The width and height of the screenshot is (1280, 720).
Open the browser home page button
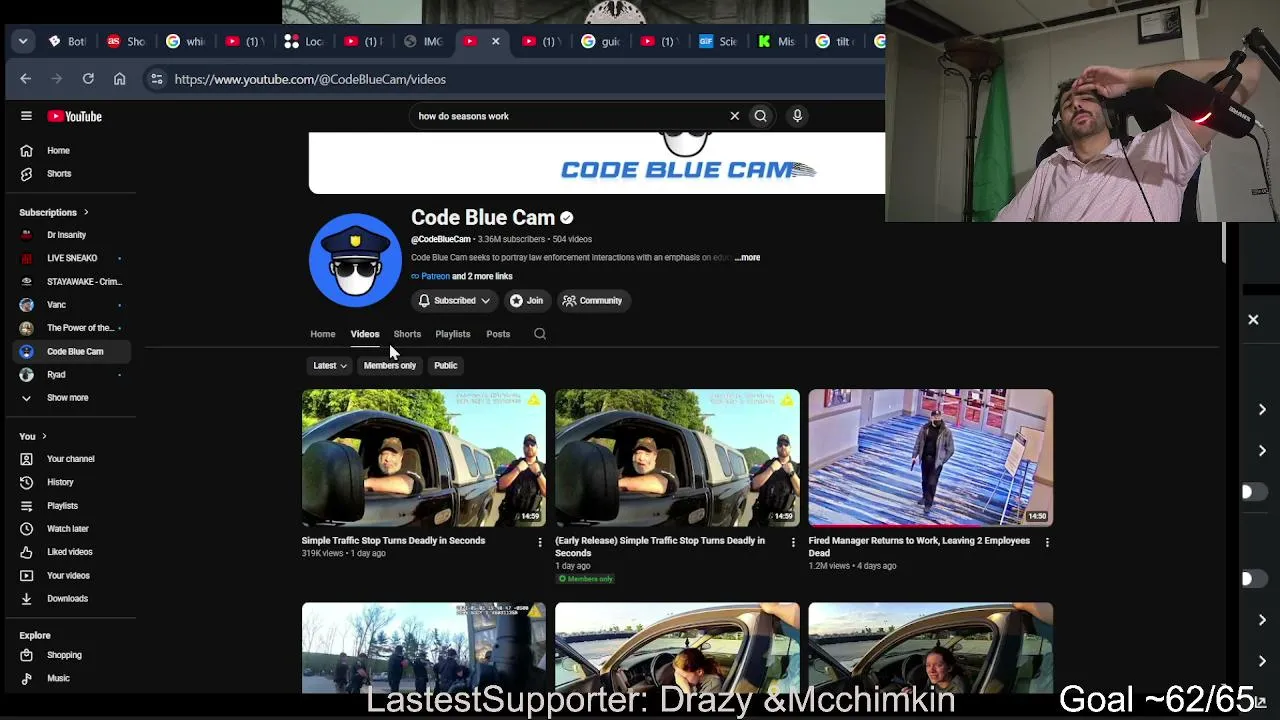coord(120,79)
